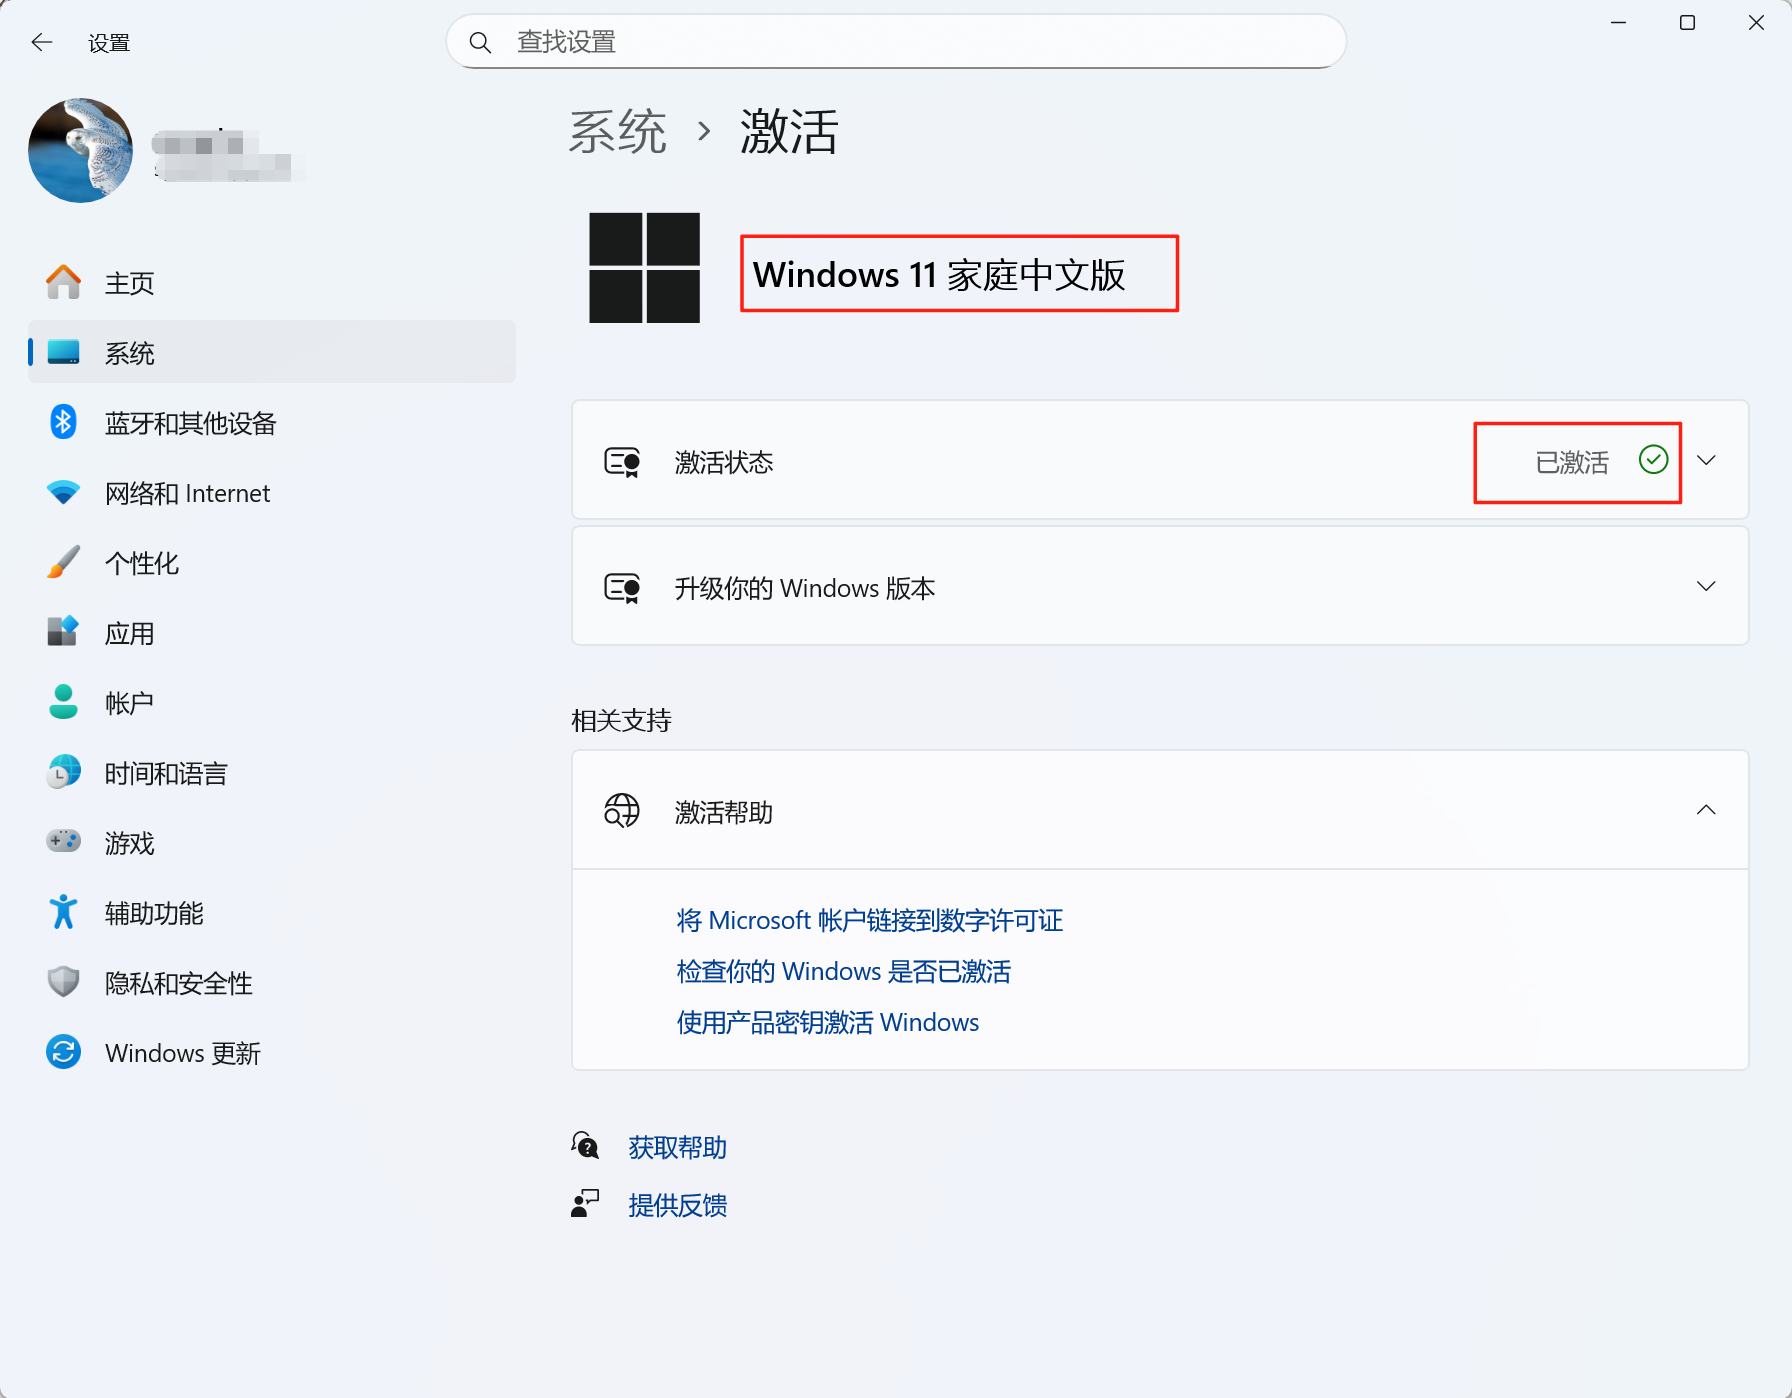Click the Windows 11 家庭中文版 title
1792x1398 pixels.
point(939,274)
